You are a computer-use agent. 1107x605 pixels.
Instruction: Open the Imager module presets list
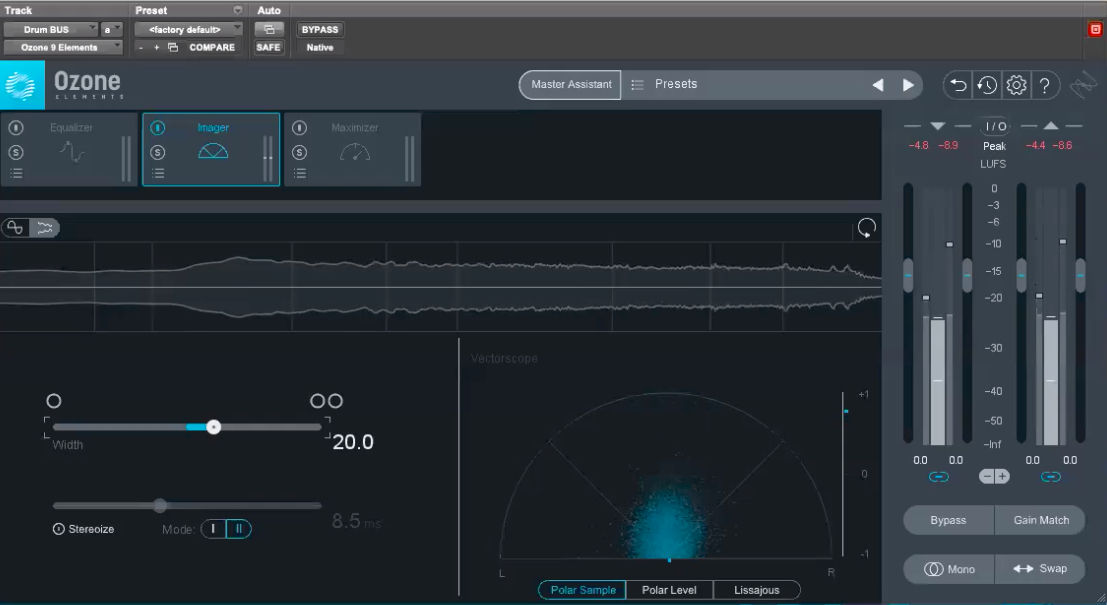pyautogui.click(x=157, y=173)
